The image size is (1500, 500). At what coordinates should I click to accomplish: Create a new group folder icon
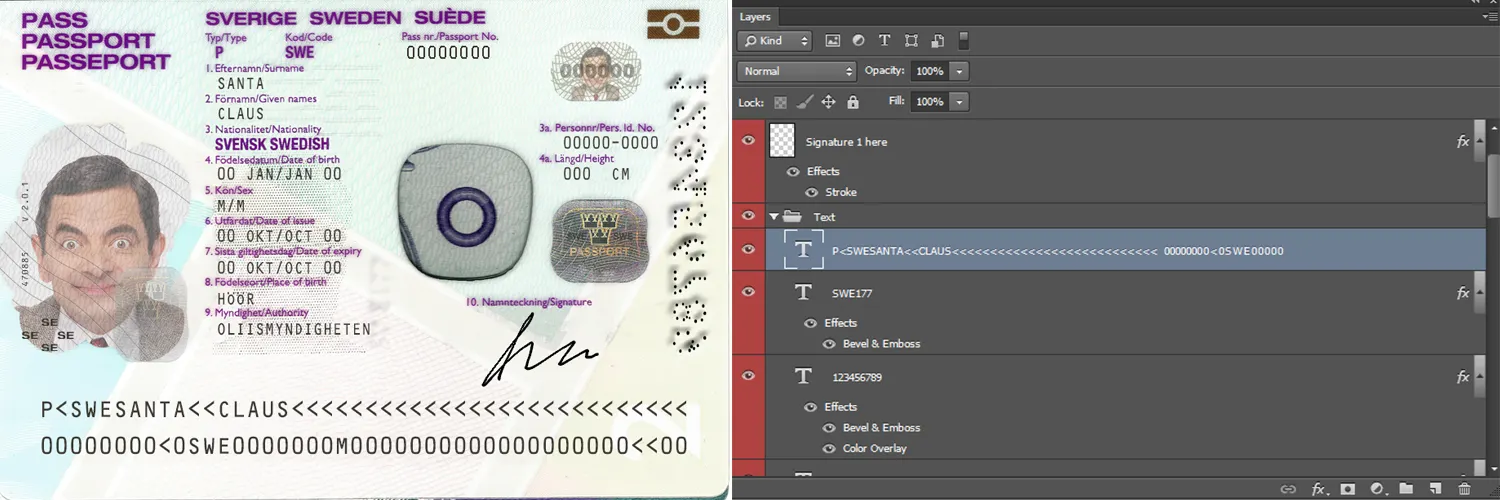tap(1406, 489)
